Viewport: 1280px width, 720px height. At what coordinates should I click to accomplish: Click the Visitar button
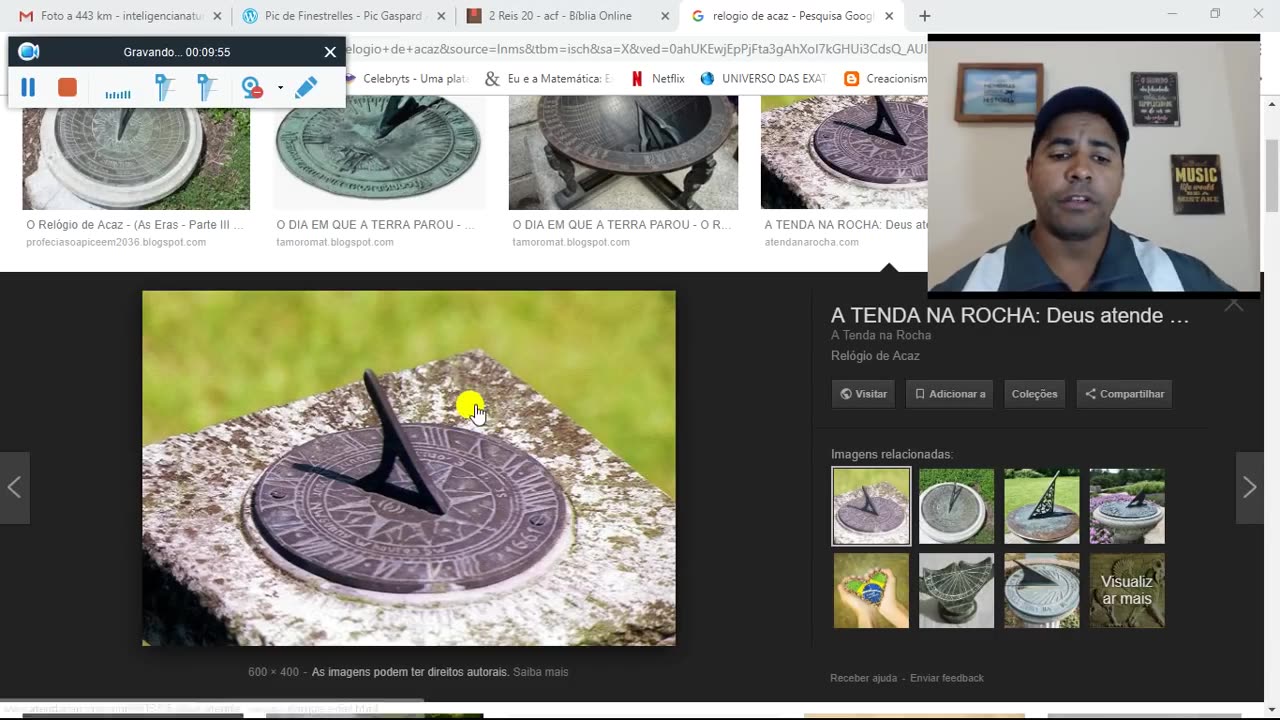pyautogui.click(x=863, y=394)
